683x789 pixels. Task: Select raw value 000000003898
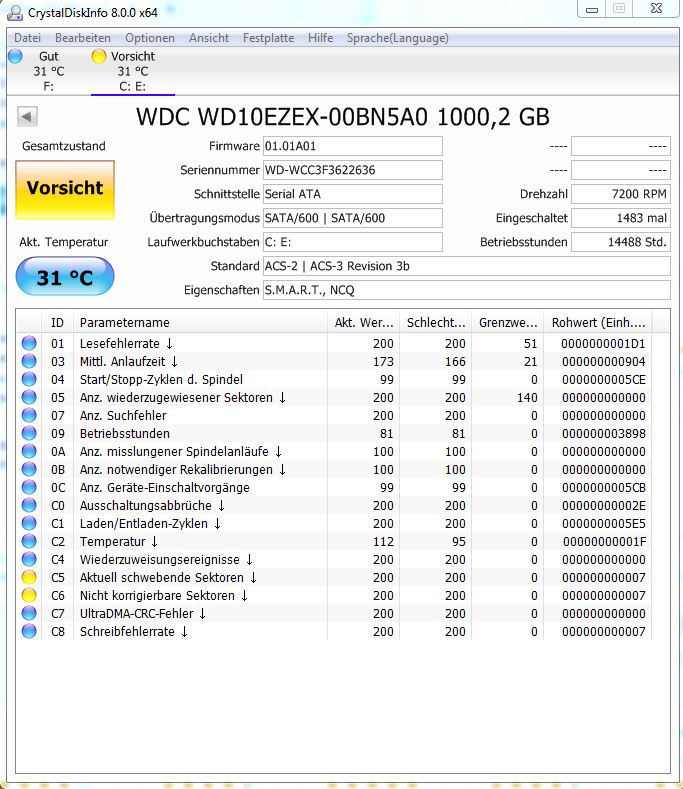(603, 434)
